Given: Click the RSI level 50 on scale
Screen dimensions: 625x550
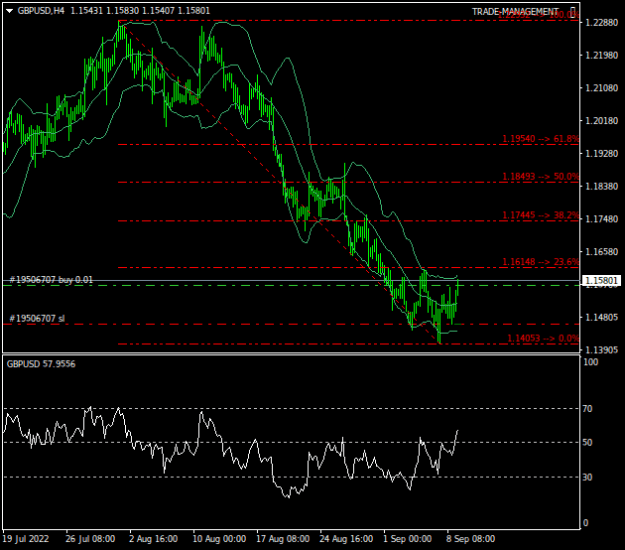Looking at the screenshot, I should coord(587,442).
